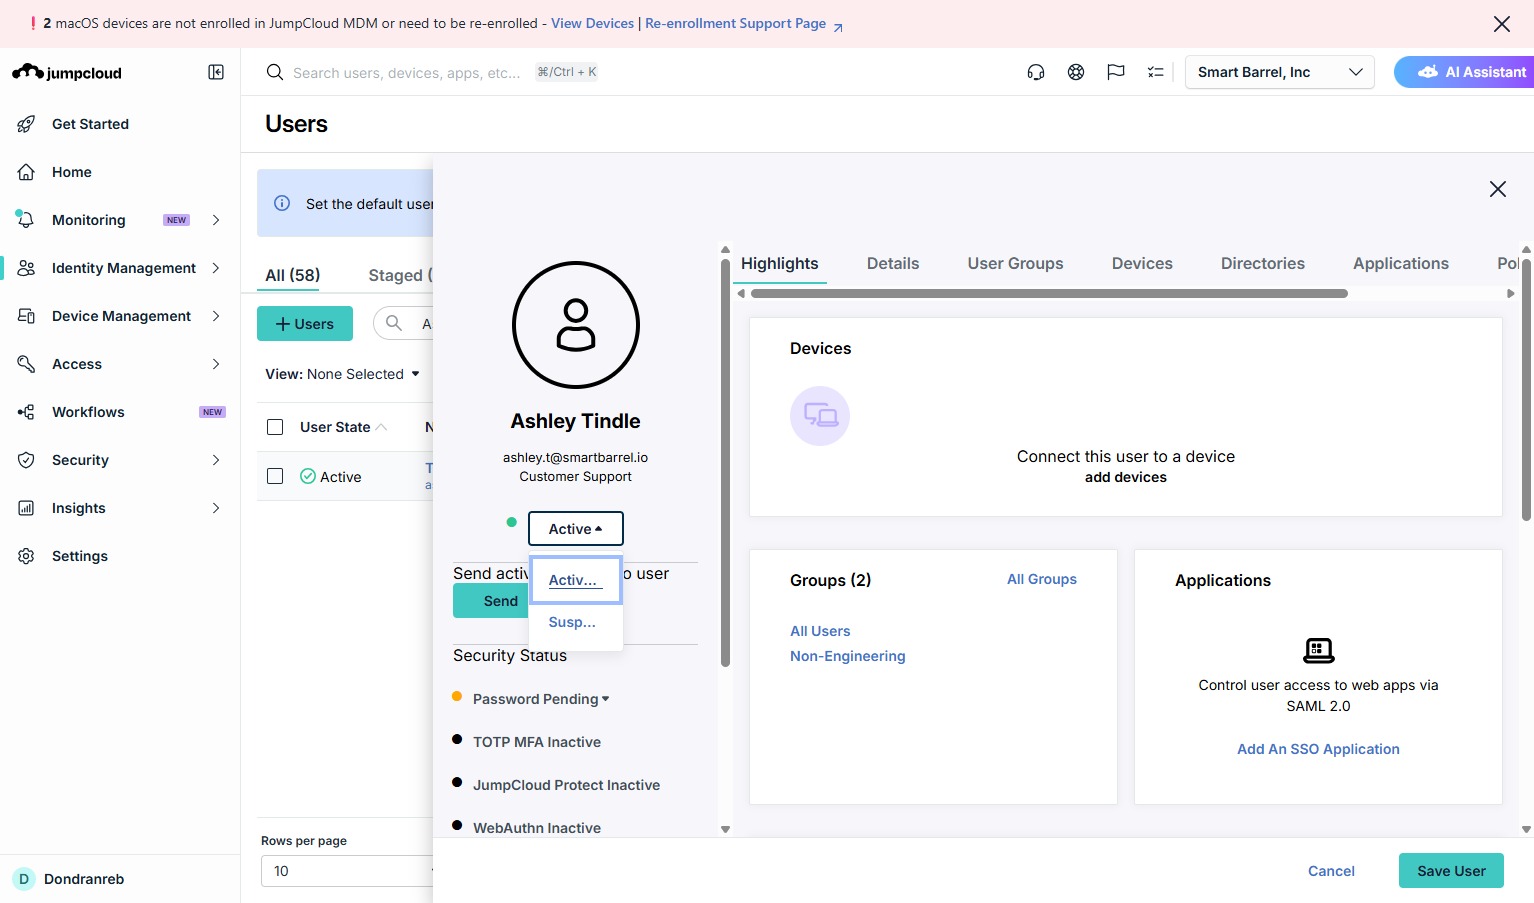This screenshot has height=903, width=1534.
Task: Click the user summary vertical scrollbar
Action: [725, 462]
